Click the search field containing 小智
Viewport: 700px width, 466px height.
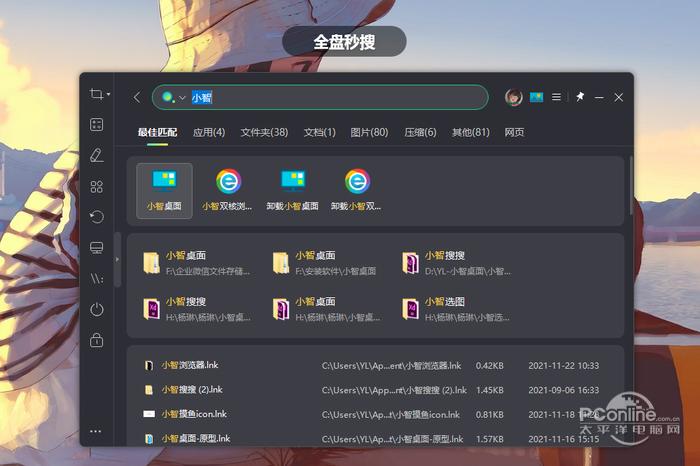coord(320,97)
